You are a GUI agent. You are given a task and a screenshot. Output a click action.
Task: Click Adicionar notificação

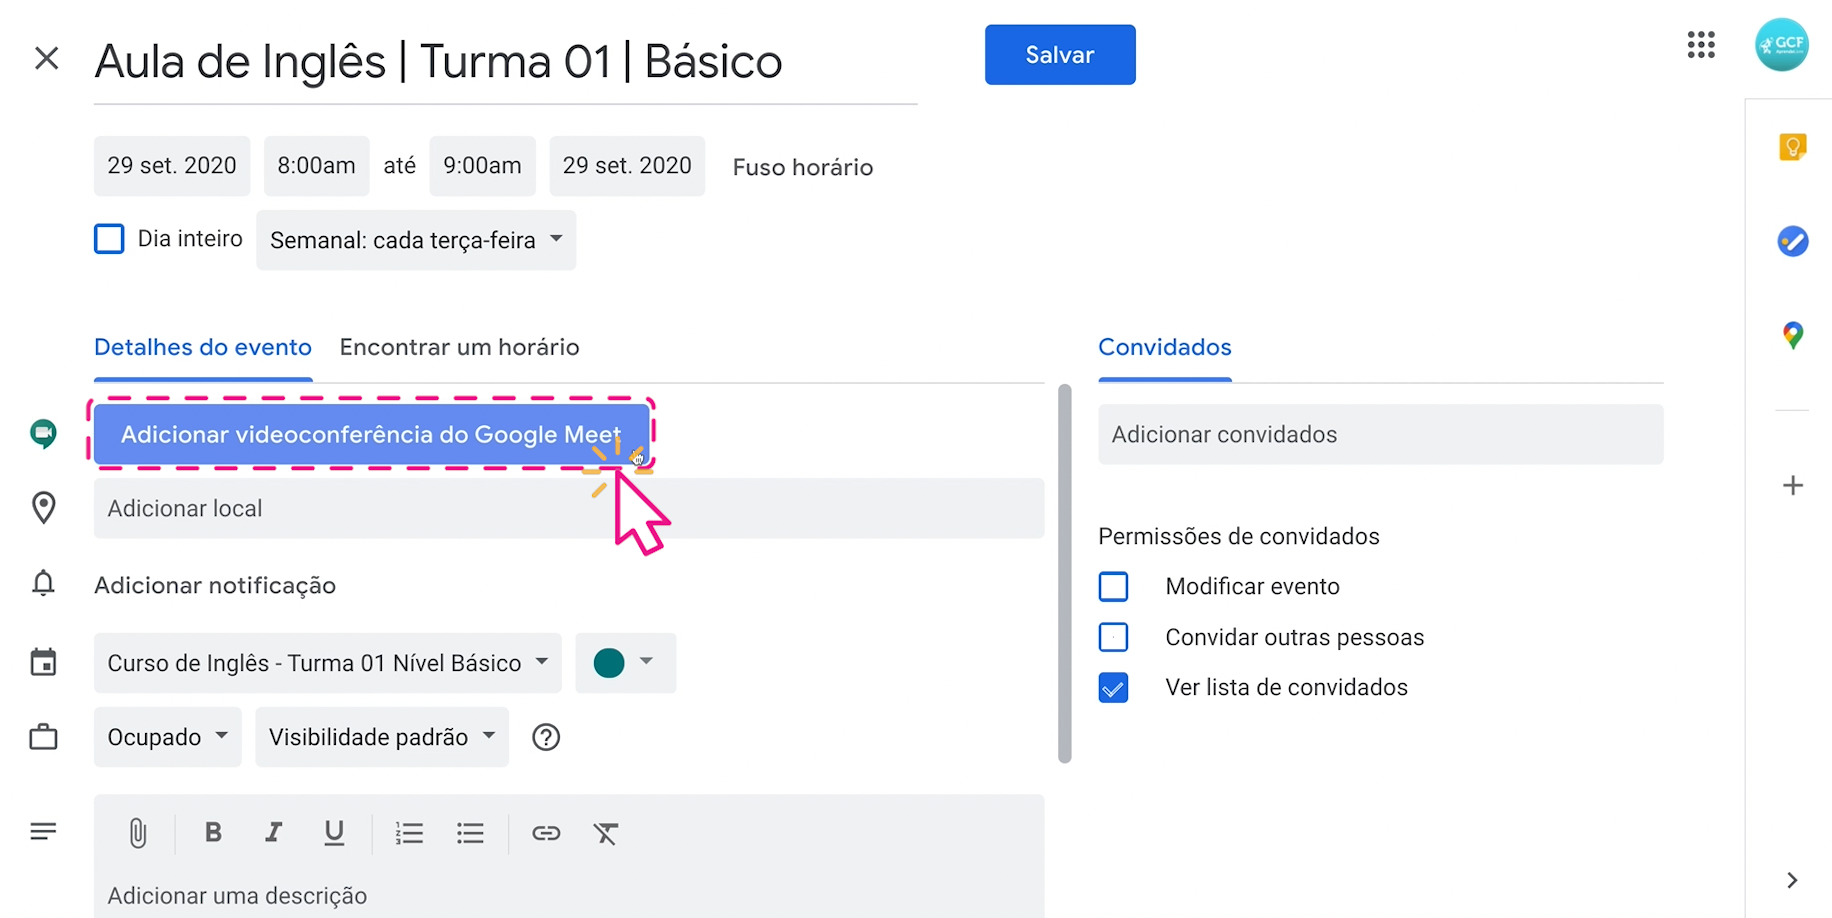215,585
